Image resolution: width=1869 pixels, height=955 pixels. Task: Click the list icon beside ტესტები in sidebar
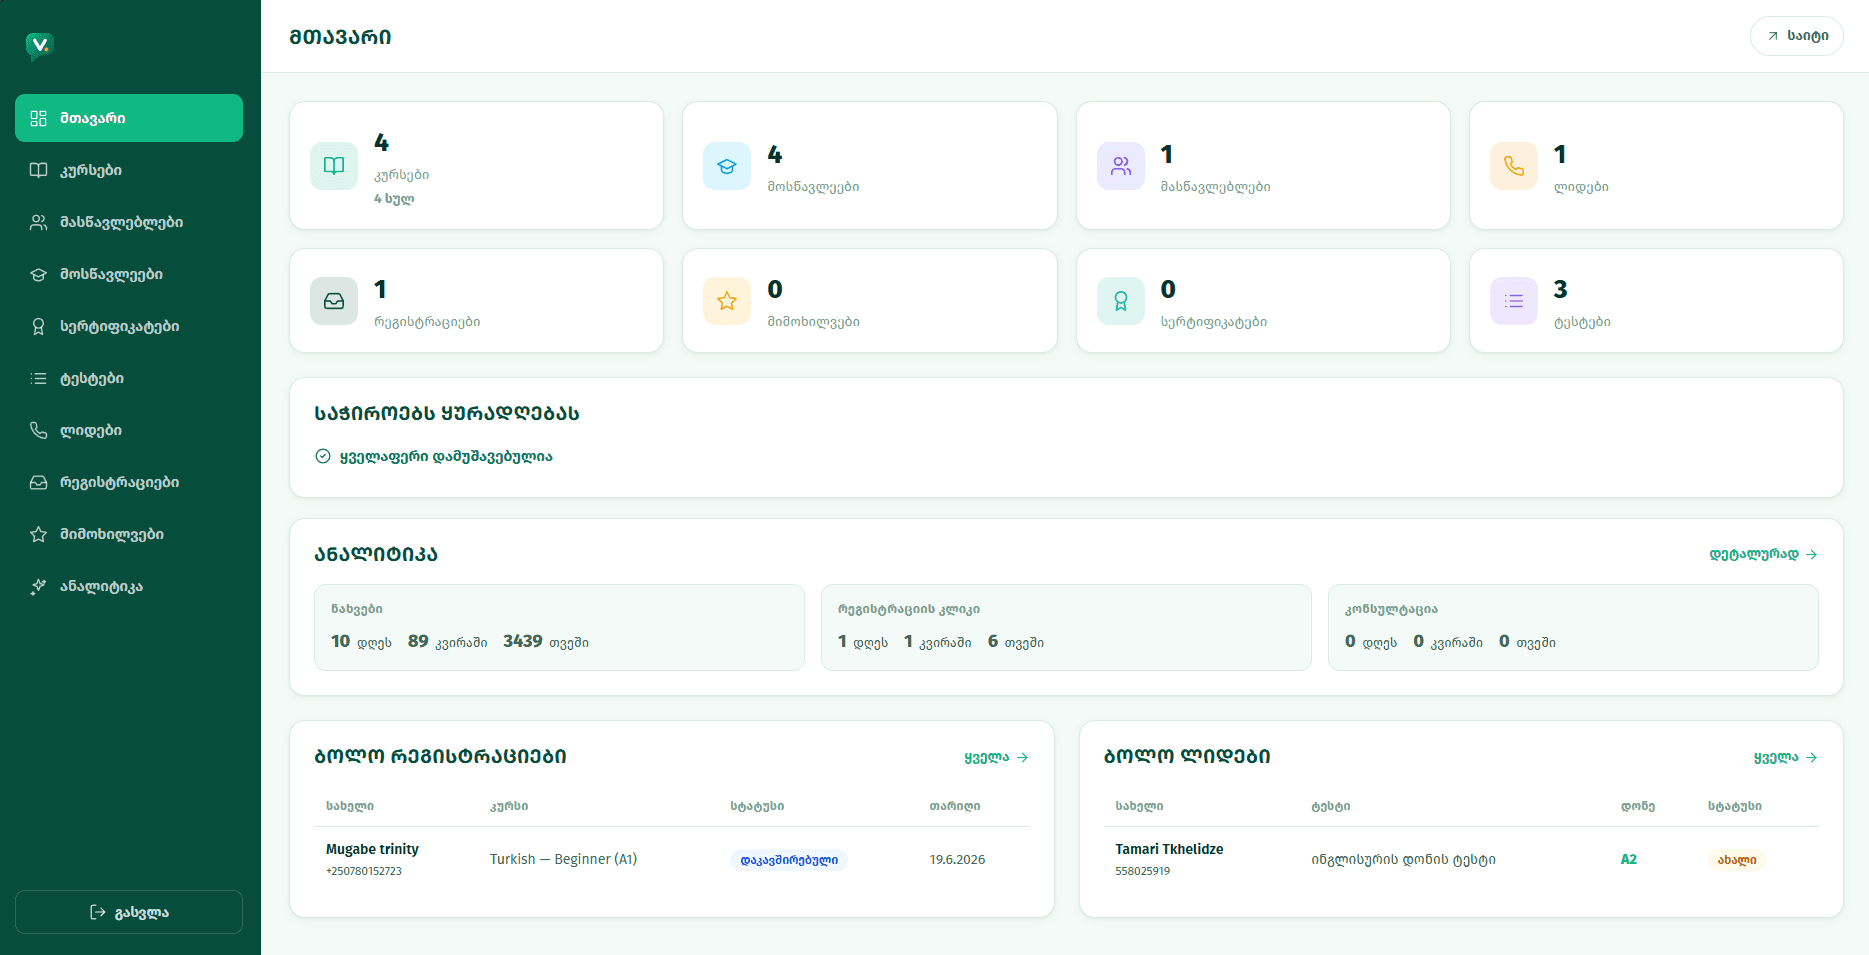point(38,378)
